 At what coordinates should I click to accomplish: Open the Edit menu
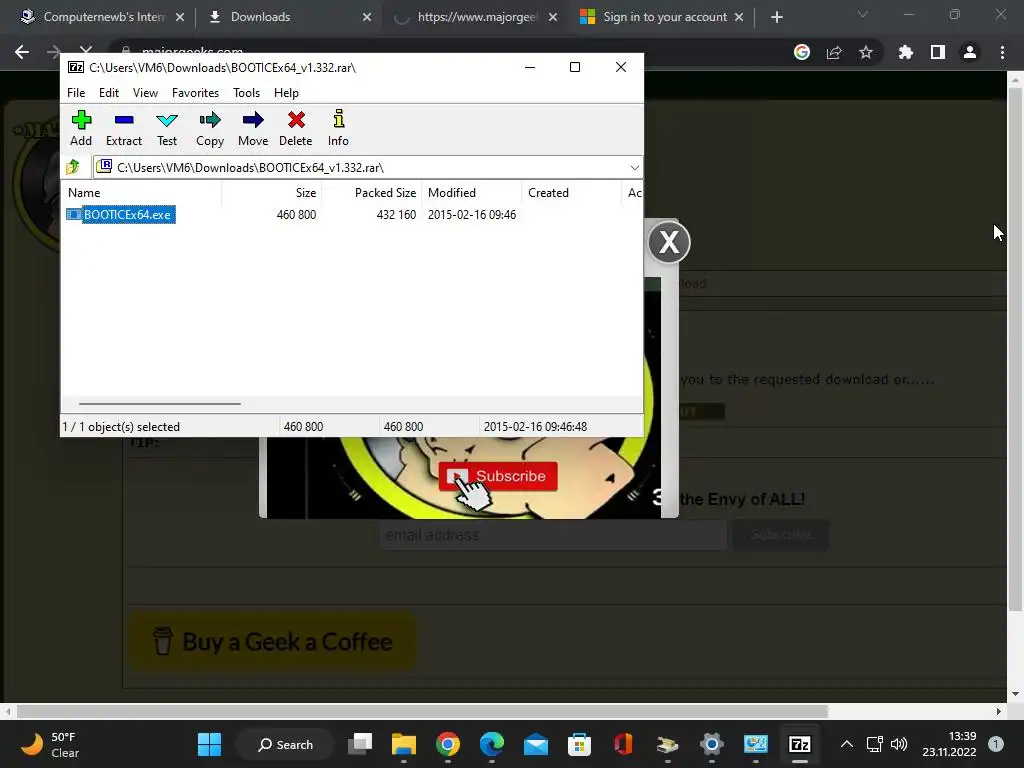(108, 93)
